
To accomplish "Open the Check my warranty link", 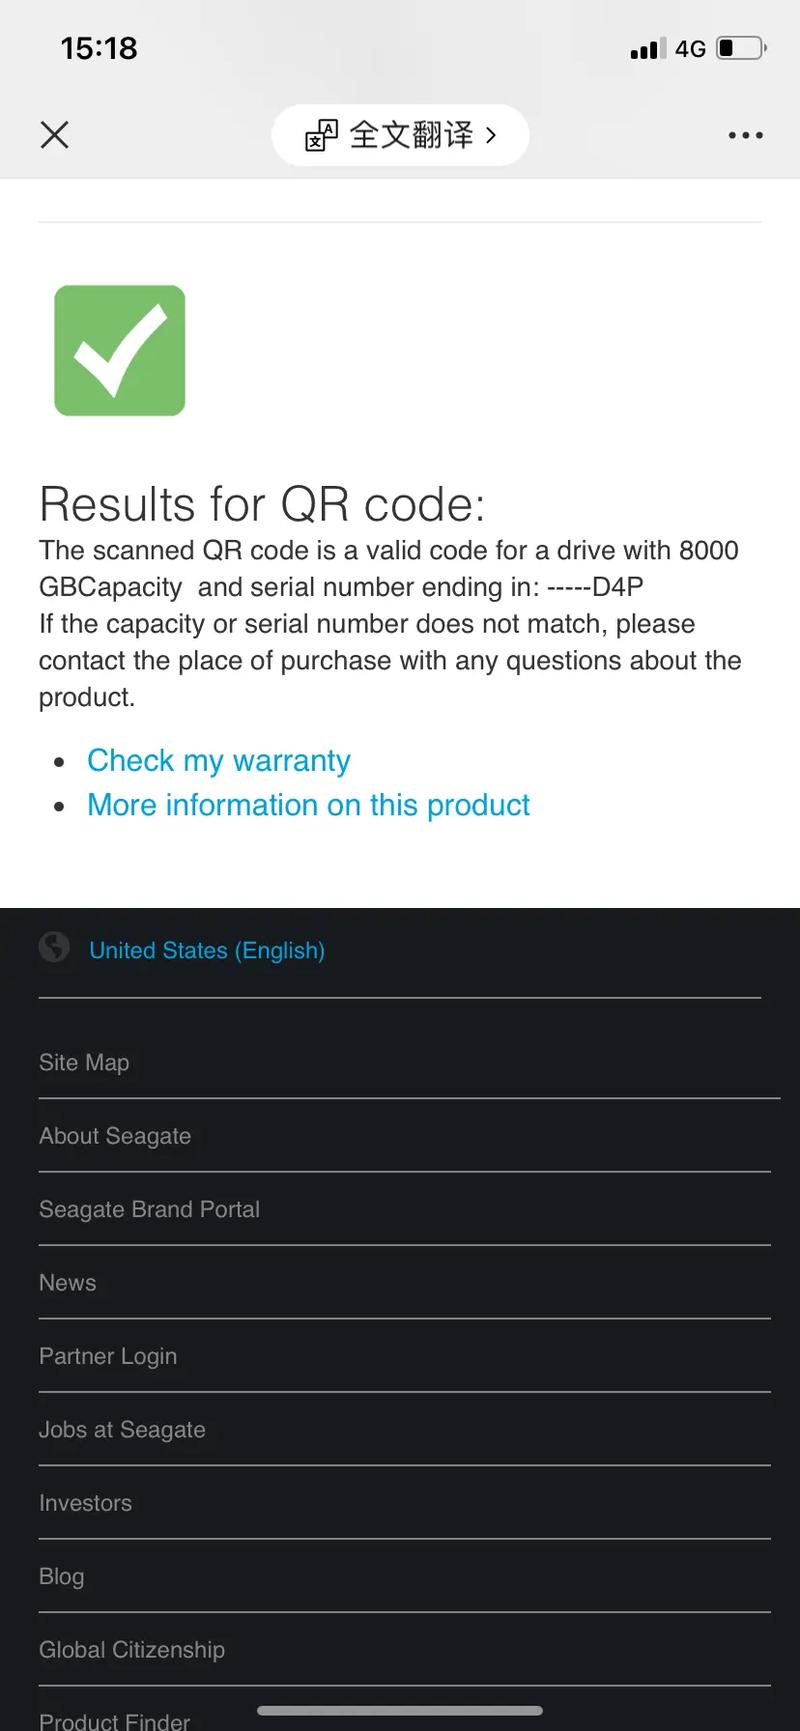I will (218, 761).
